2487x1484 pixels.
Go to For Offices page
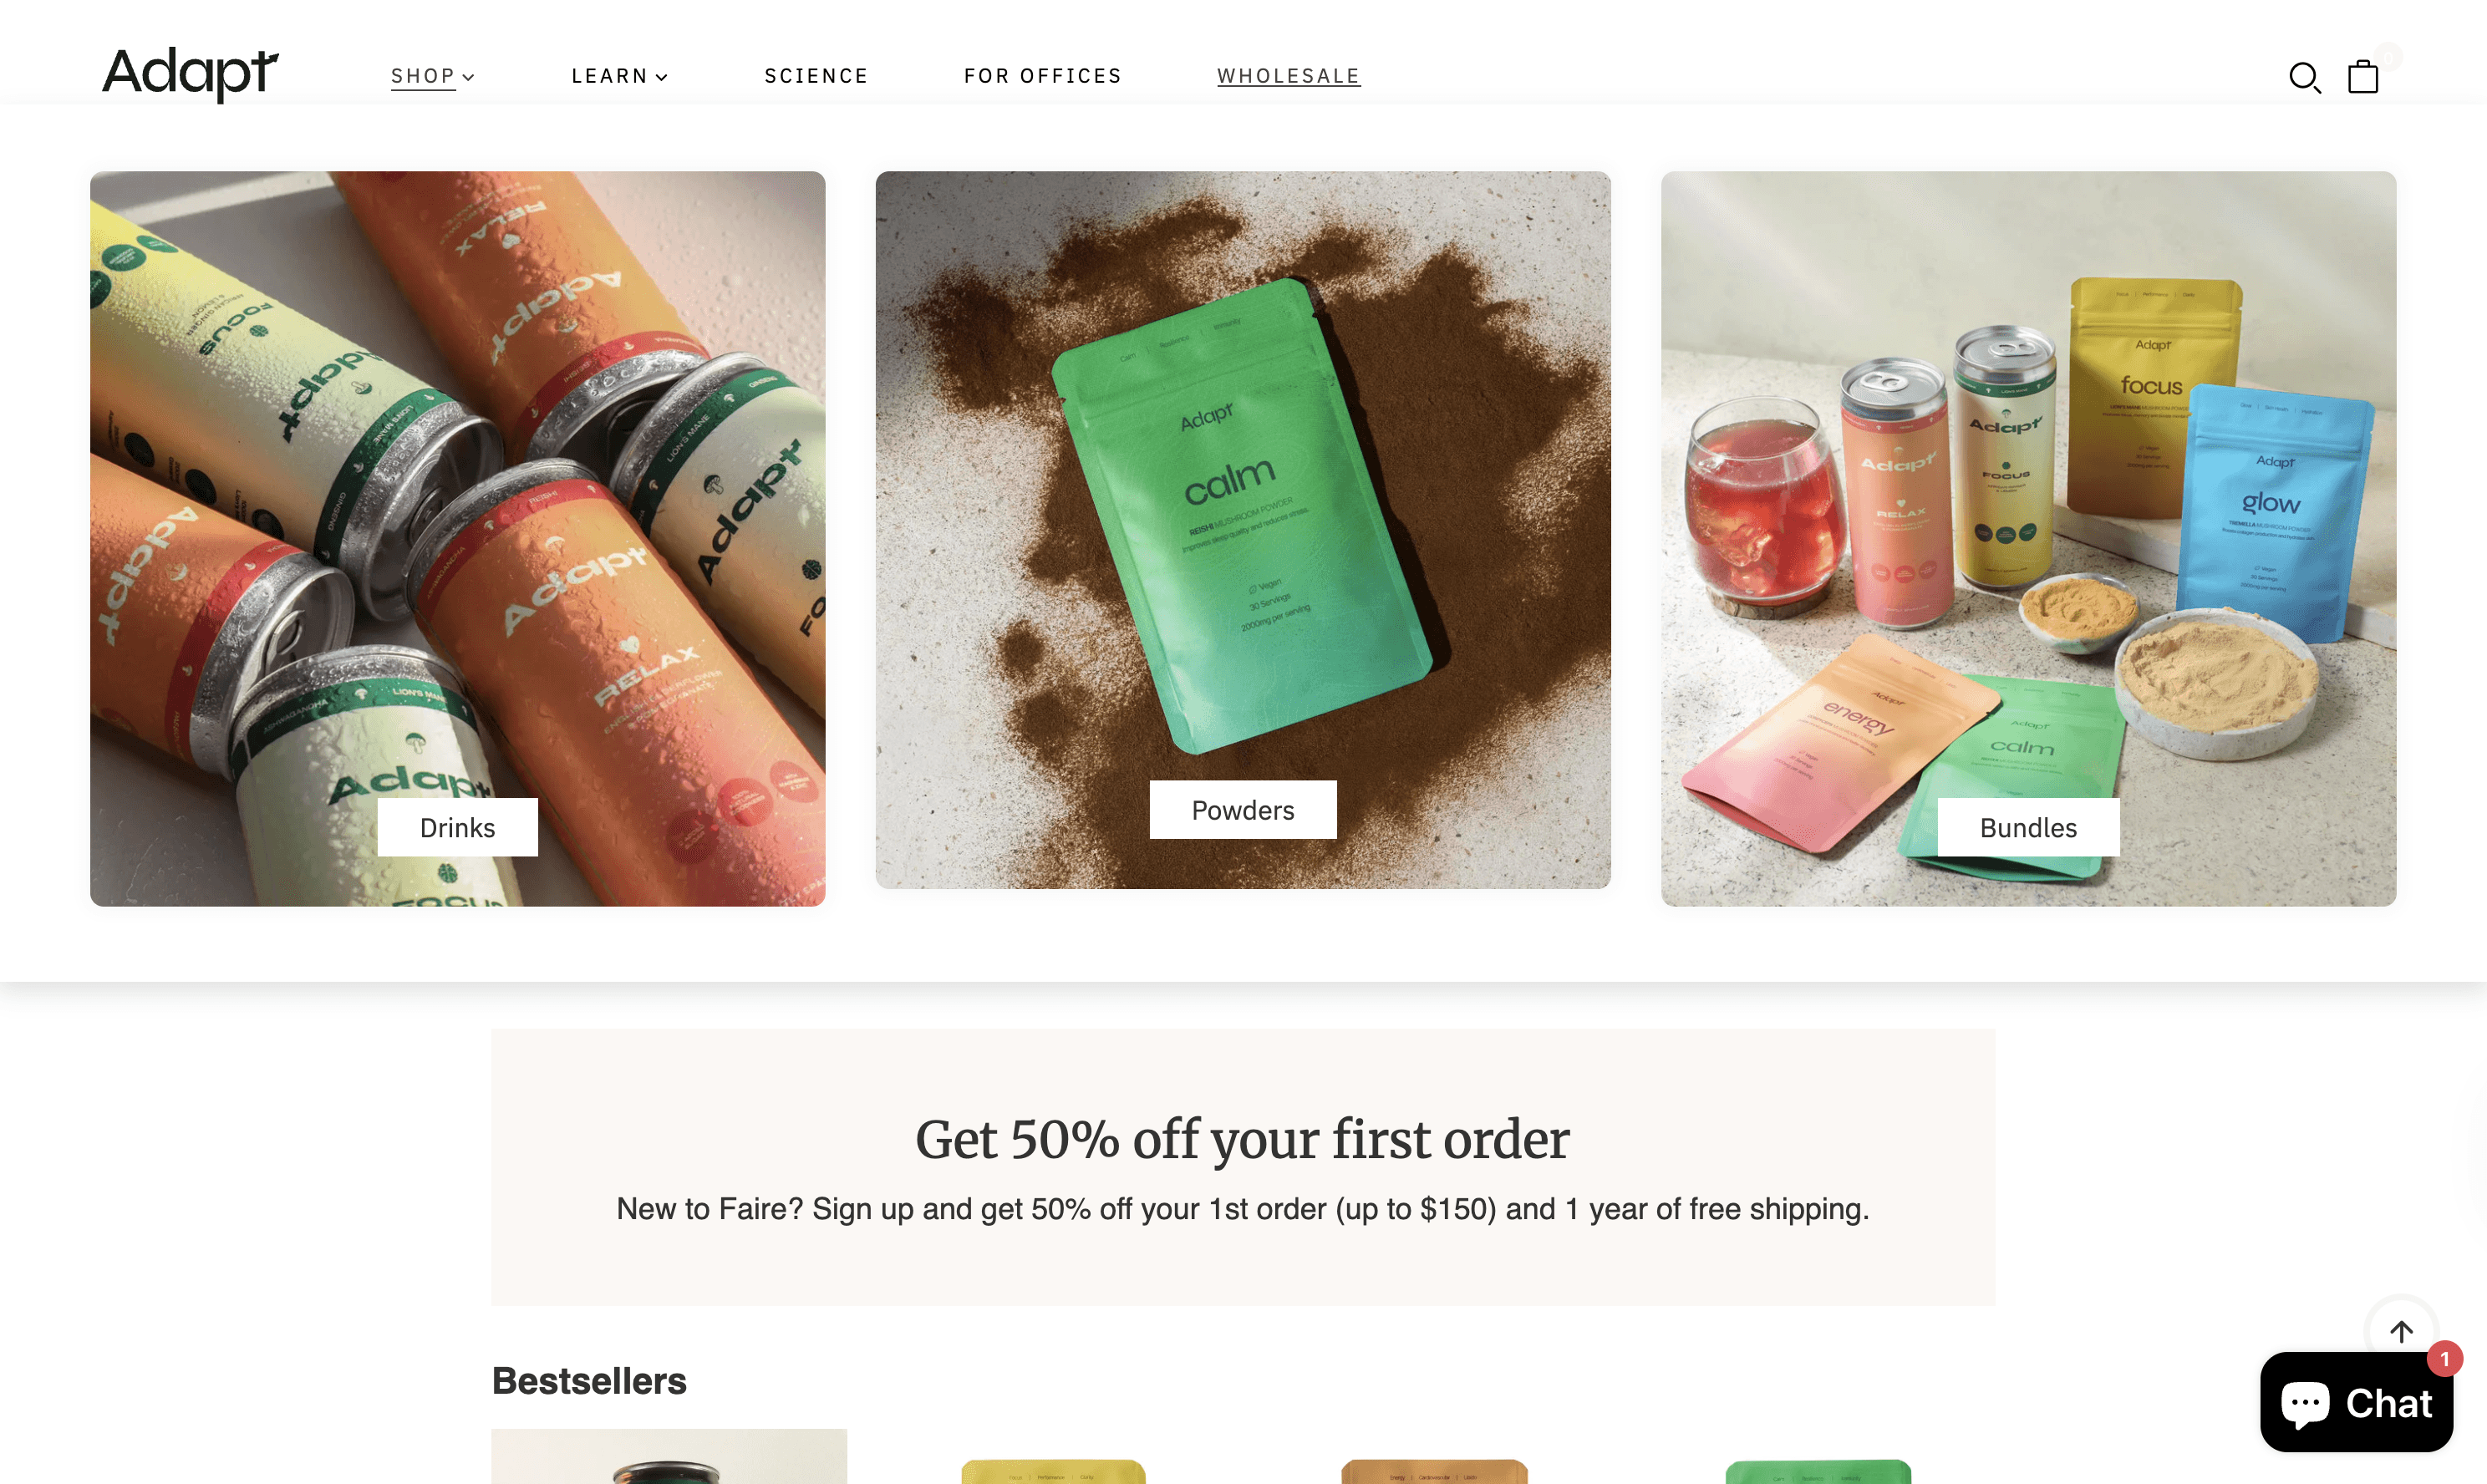coord(1043,76)
